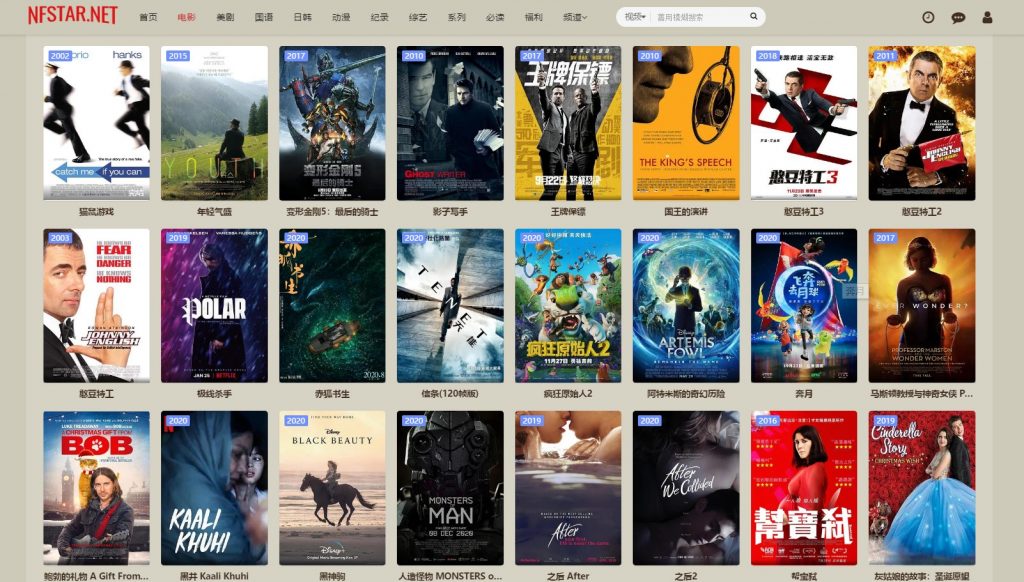This screenshot has height=582, width=1024.
Task: Open the 日韩 nav item
Action: click(x=302, y=17)
